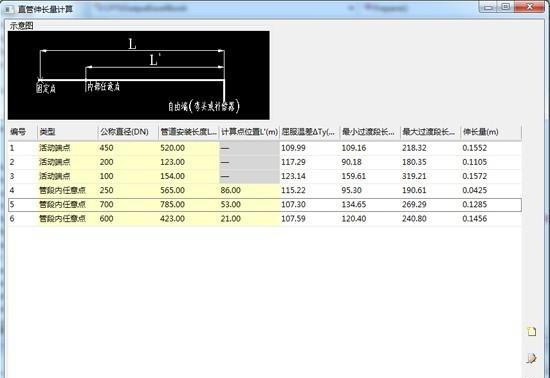Click the 编号 column header
This screenshot has height=378, width=550.
pos(22,132)
